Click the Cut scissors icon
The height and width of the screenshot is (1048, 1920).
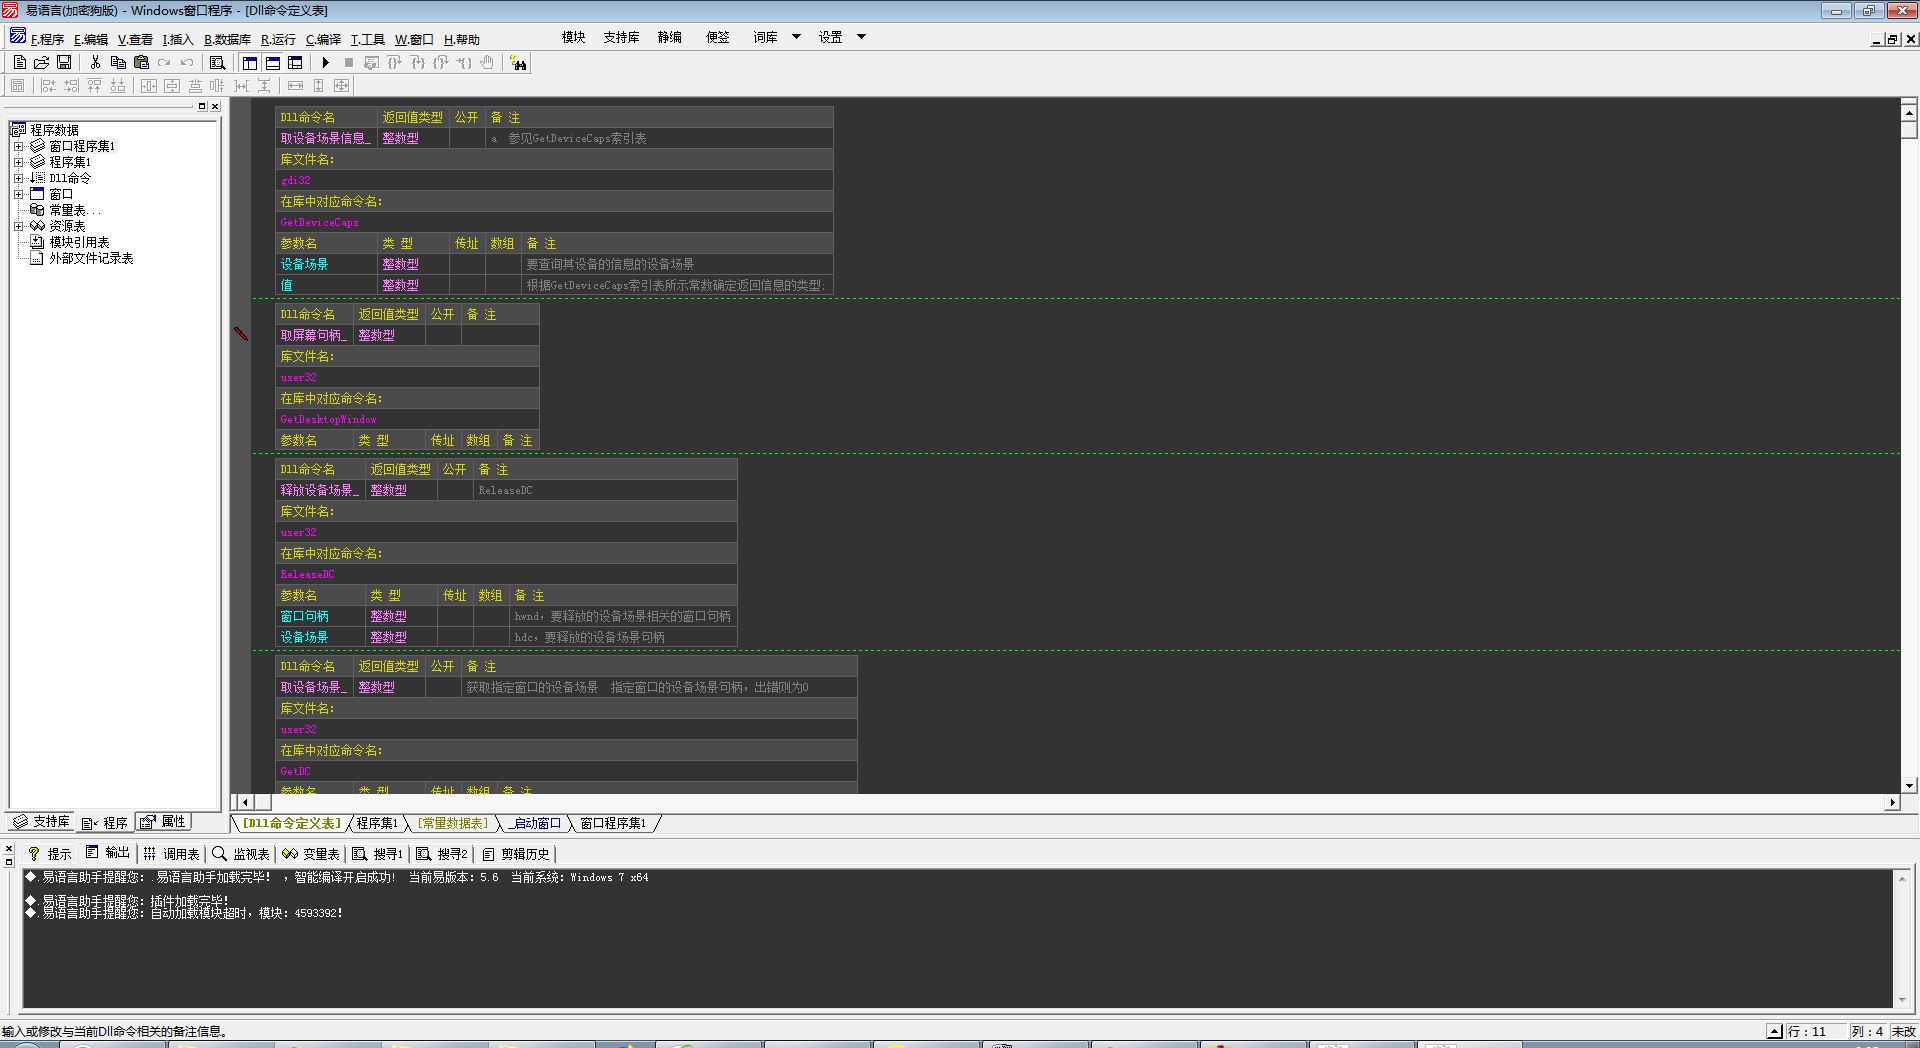click(x=95, y=62)
